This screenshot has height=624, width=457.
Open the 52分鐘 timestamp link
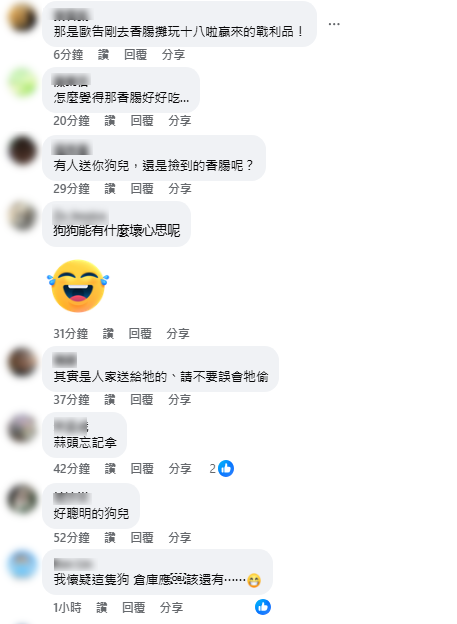tap(72, 538)
